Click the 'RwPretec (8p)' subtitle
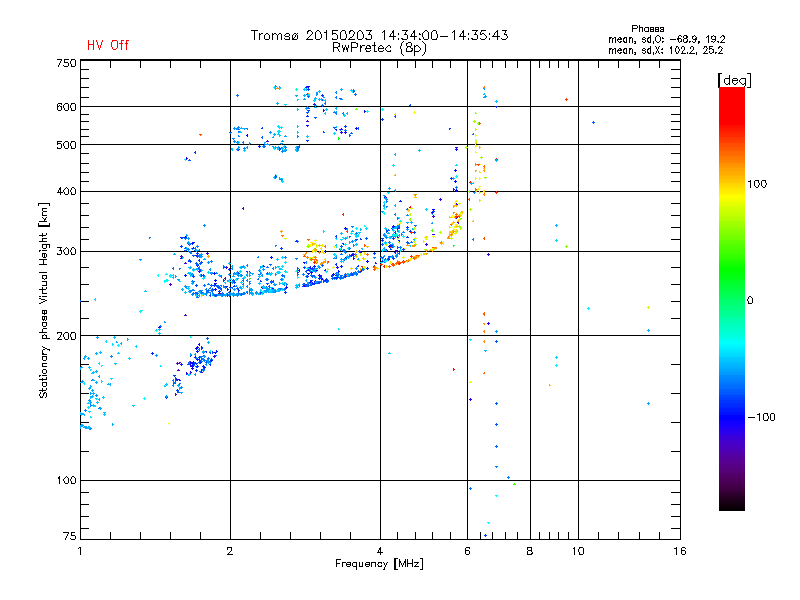The width and height of the screenshot is (800, 600). click(x=379, y=48)
